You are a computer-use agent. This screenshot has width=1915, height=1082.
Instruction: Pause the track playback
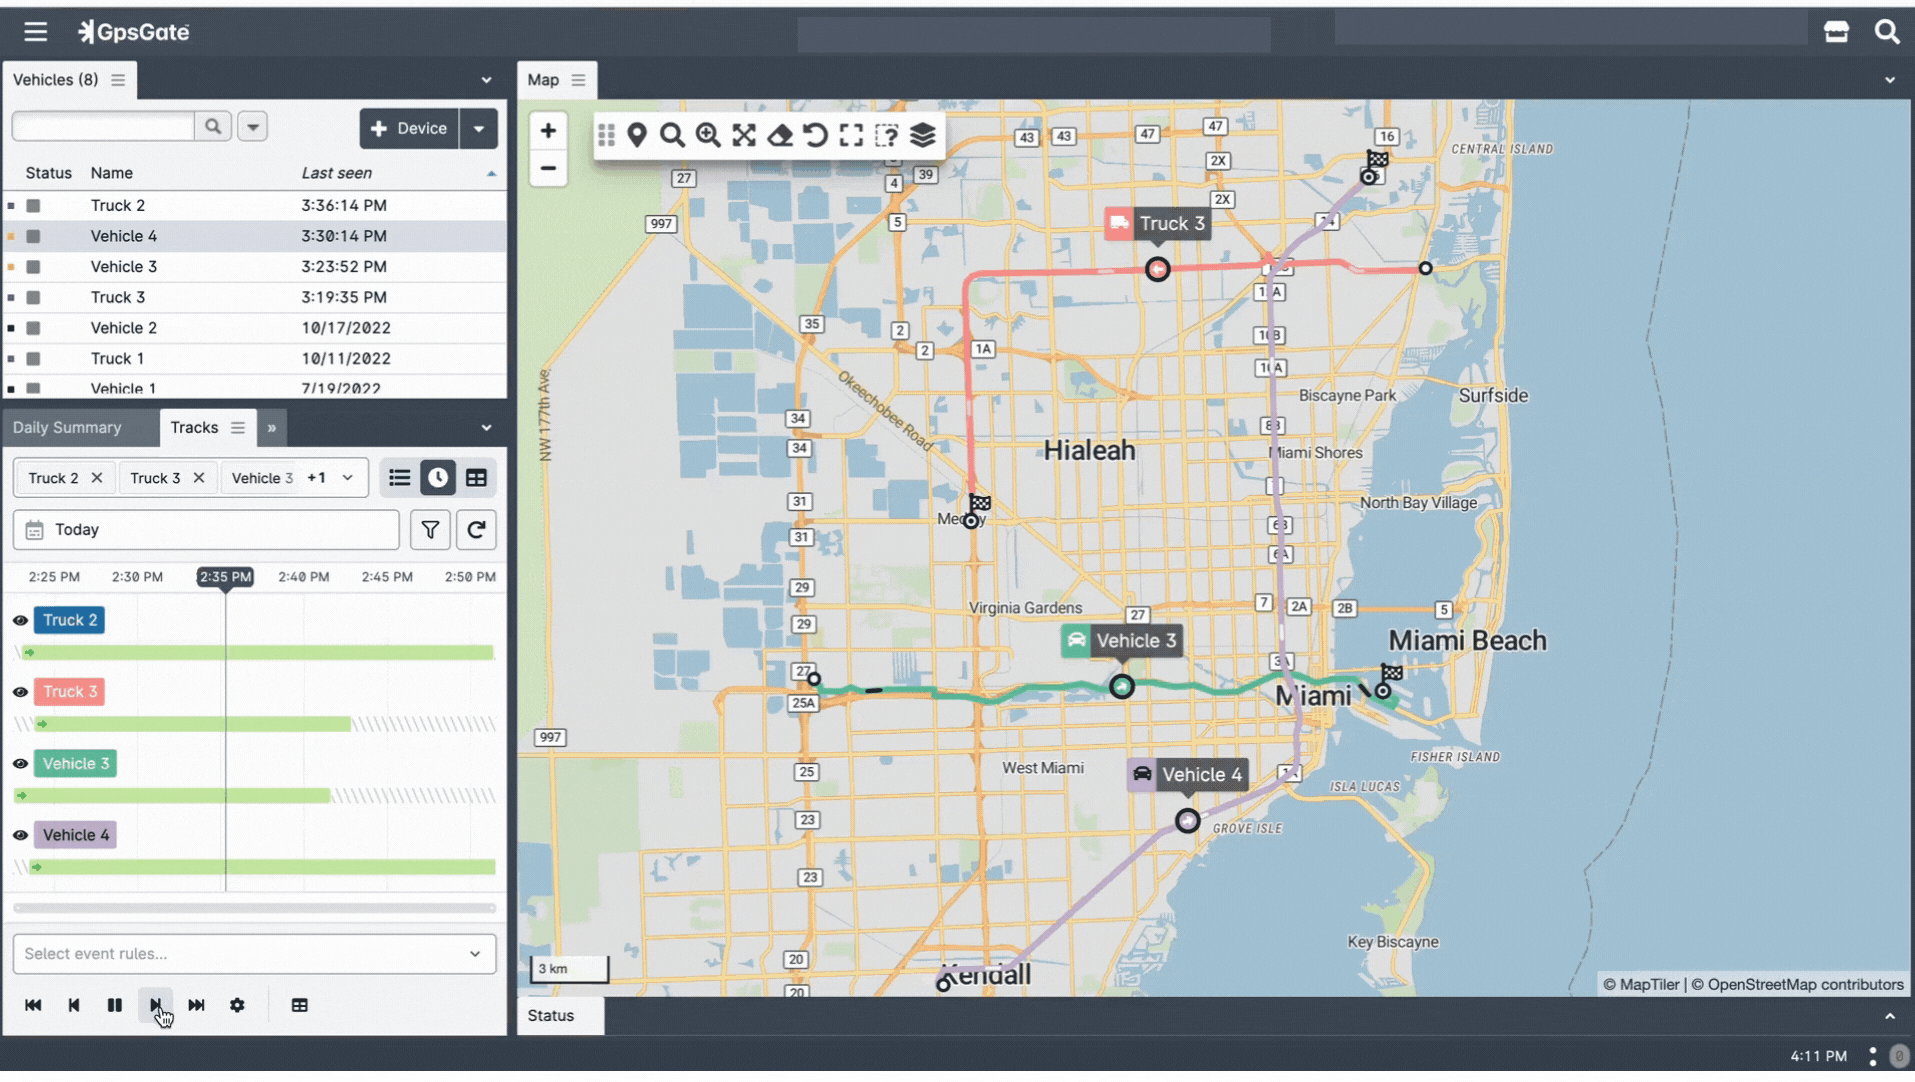click(114, 1005)
